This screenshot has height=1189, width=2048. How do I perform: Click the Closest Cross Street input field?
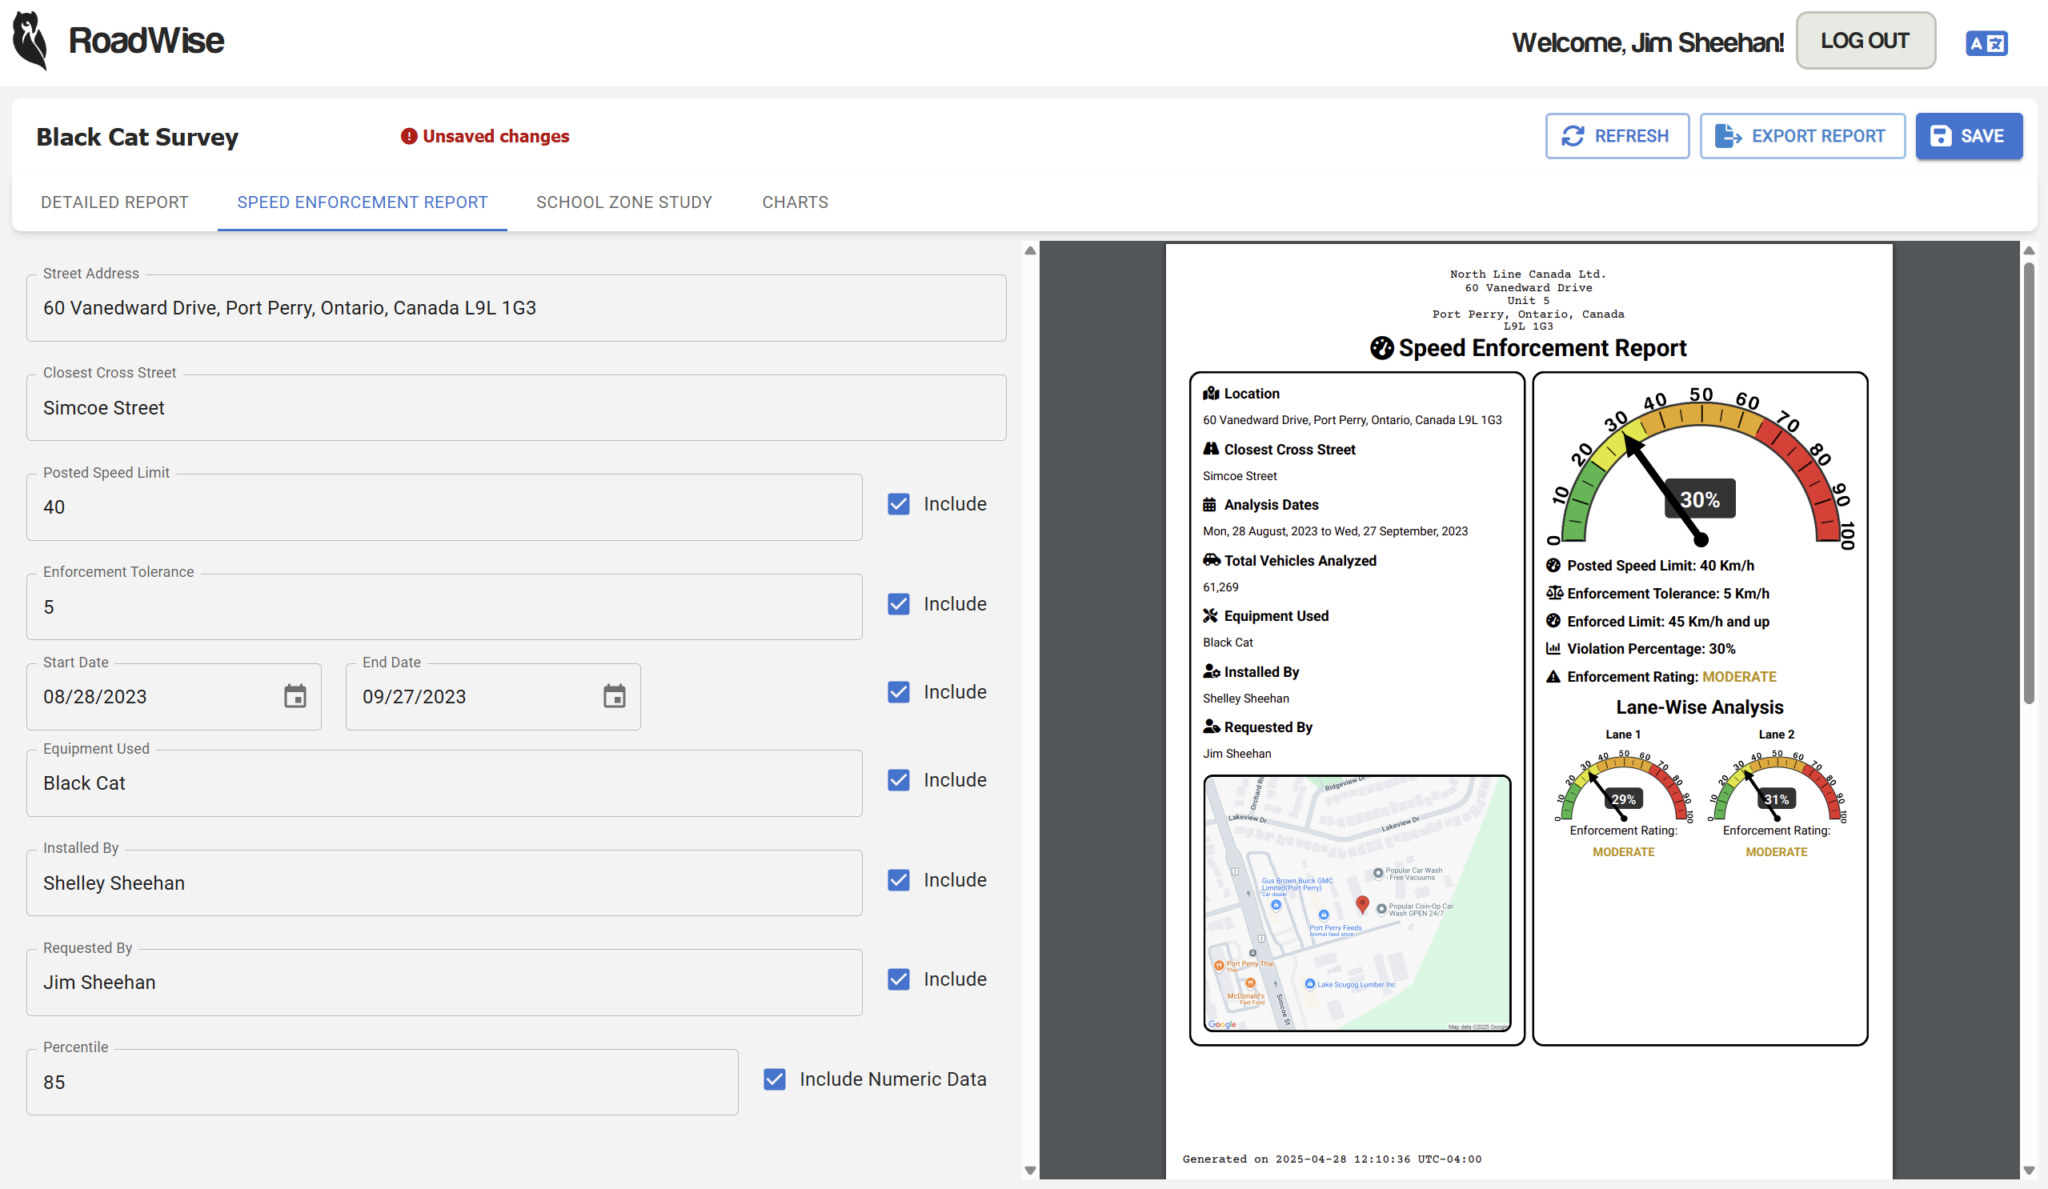click(516, 408)
